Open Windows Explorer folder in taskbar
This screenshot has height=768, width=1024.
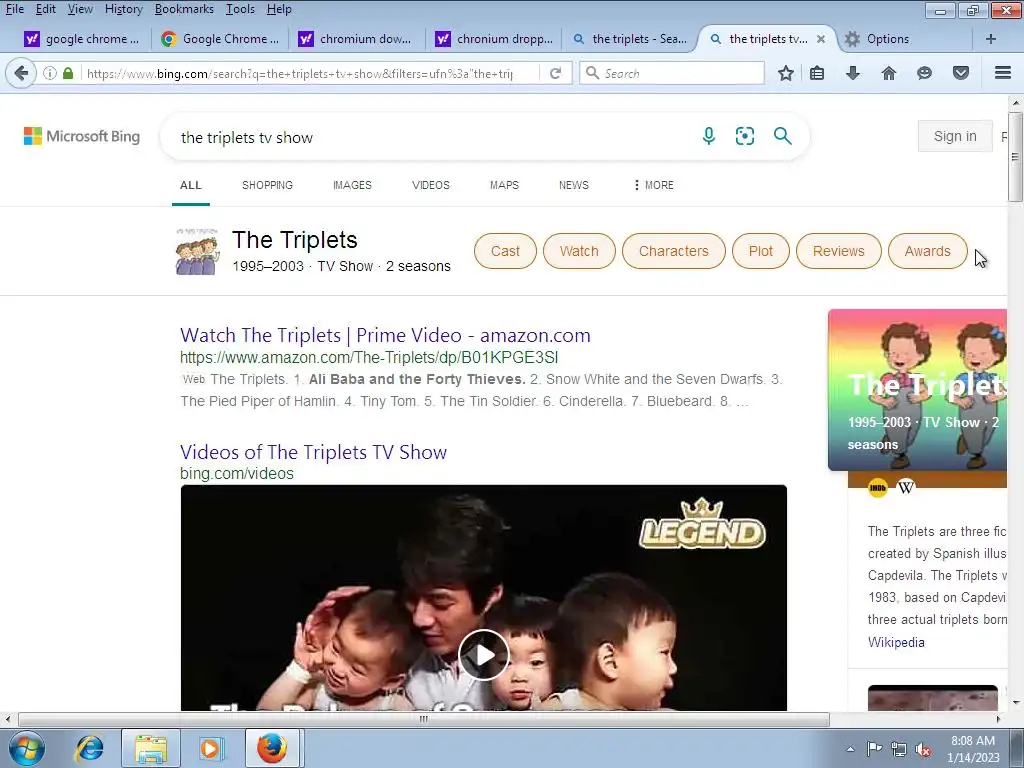[151, 748]
